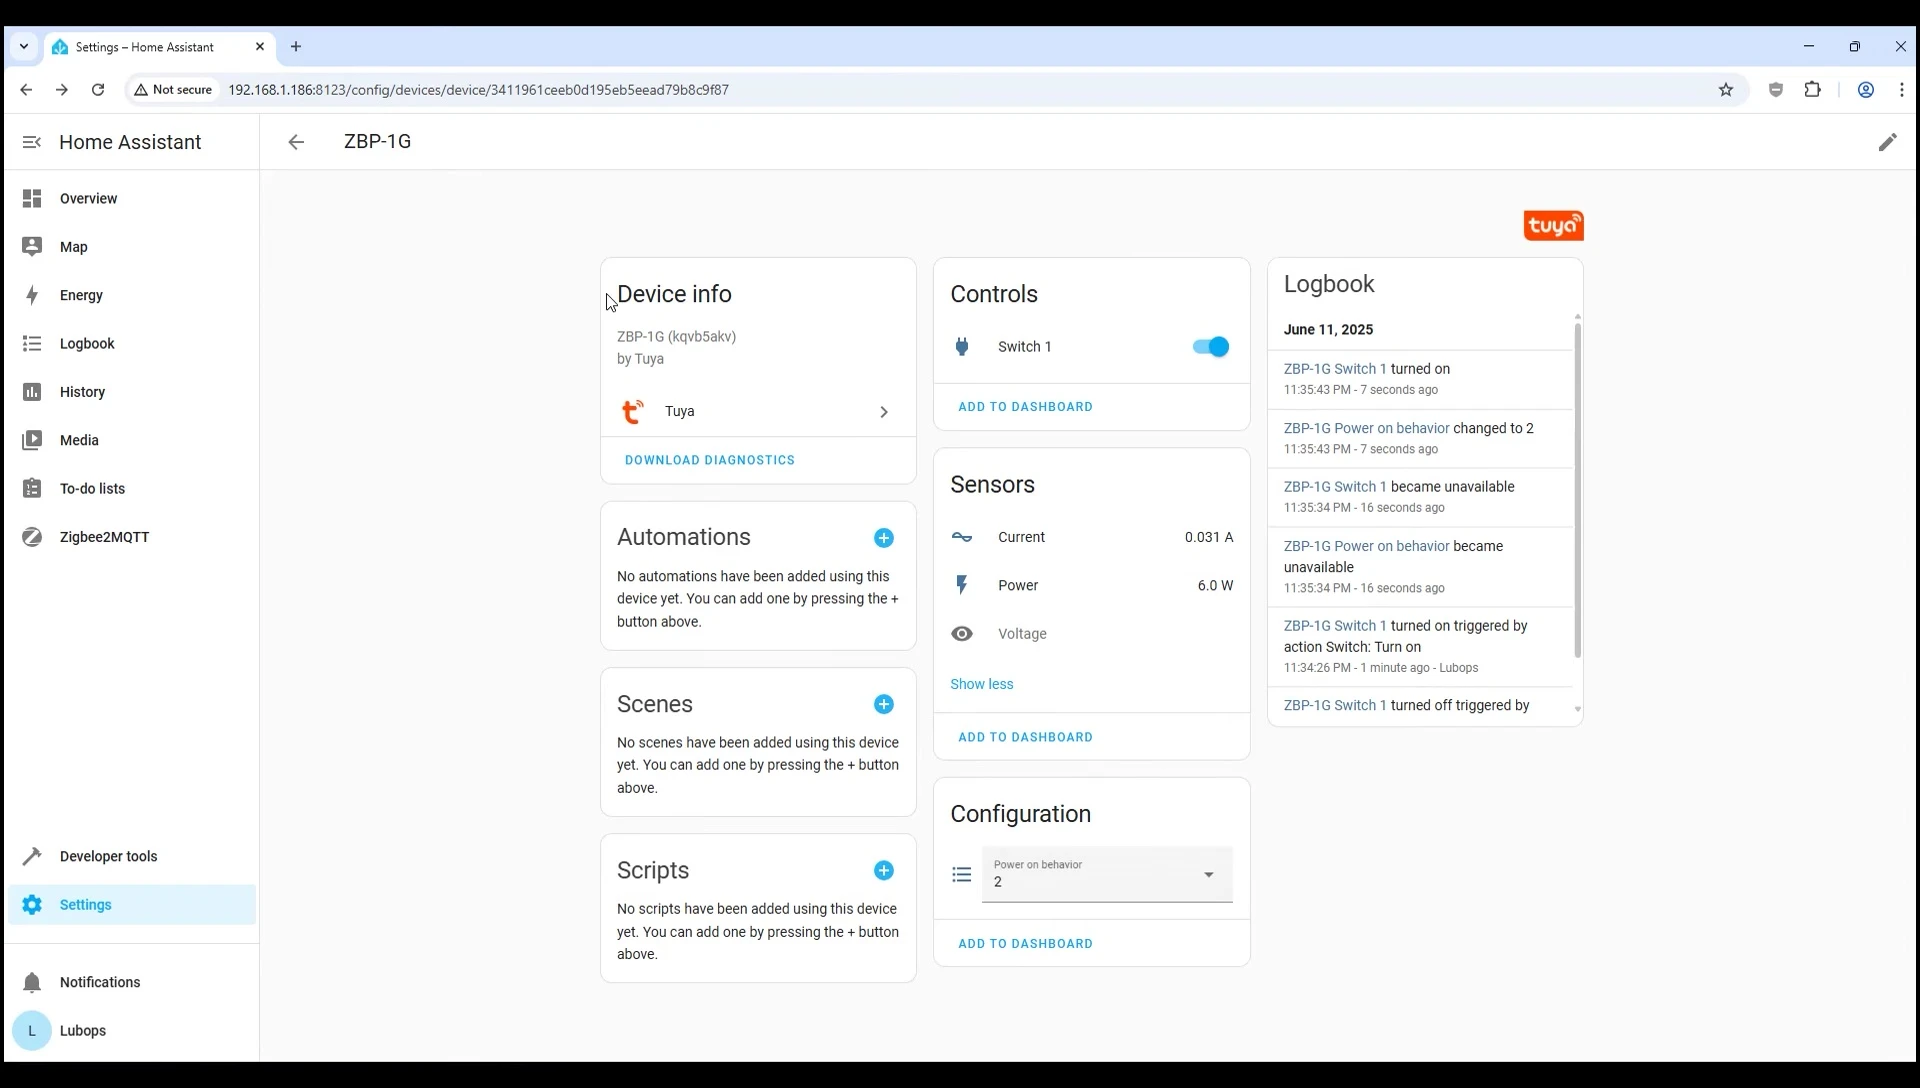Viewport: 1920px width, 1088px height.
Task: Open the Notifications bell icon
Action: click(x=32, y=983)
